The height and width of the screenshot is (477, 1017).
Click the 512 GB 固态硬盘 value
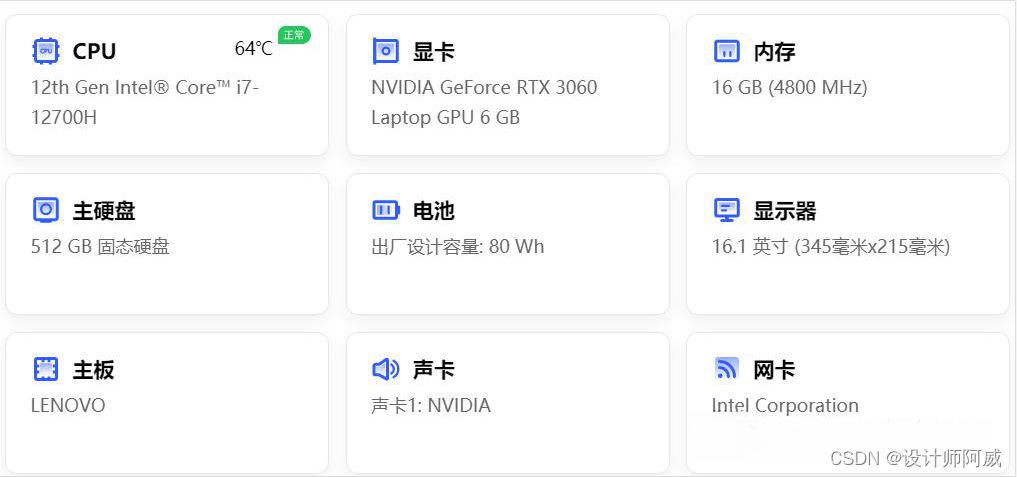(x=101, y=247)
